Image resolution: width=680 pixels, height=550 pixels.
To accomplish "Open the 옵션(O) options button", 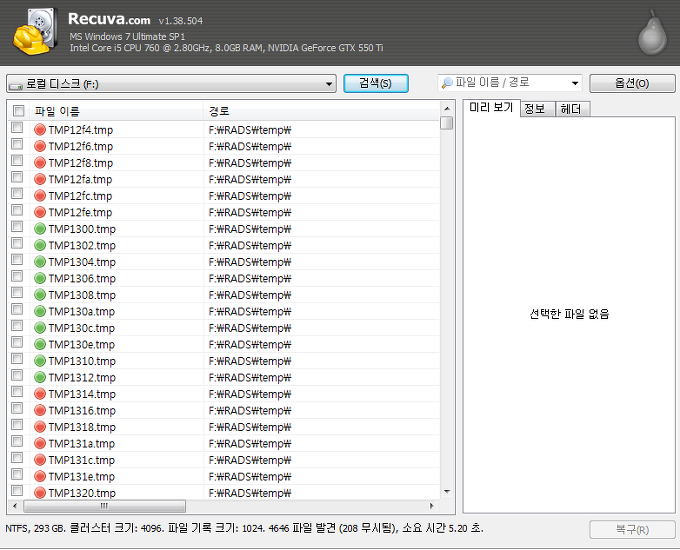I will tap(632, 83).
